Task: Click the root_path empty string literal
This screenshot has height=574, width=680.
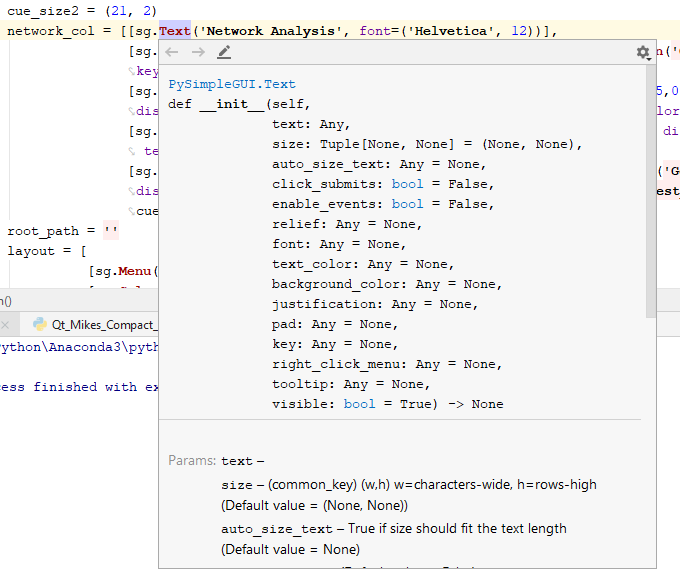Action: pos(111,231)
